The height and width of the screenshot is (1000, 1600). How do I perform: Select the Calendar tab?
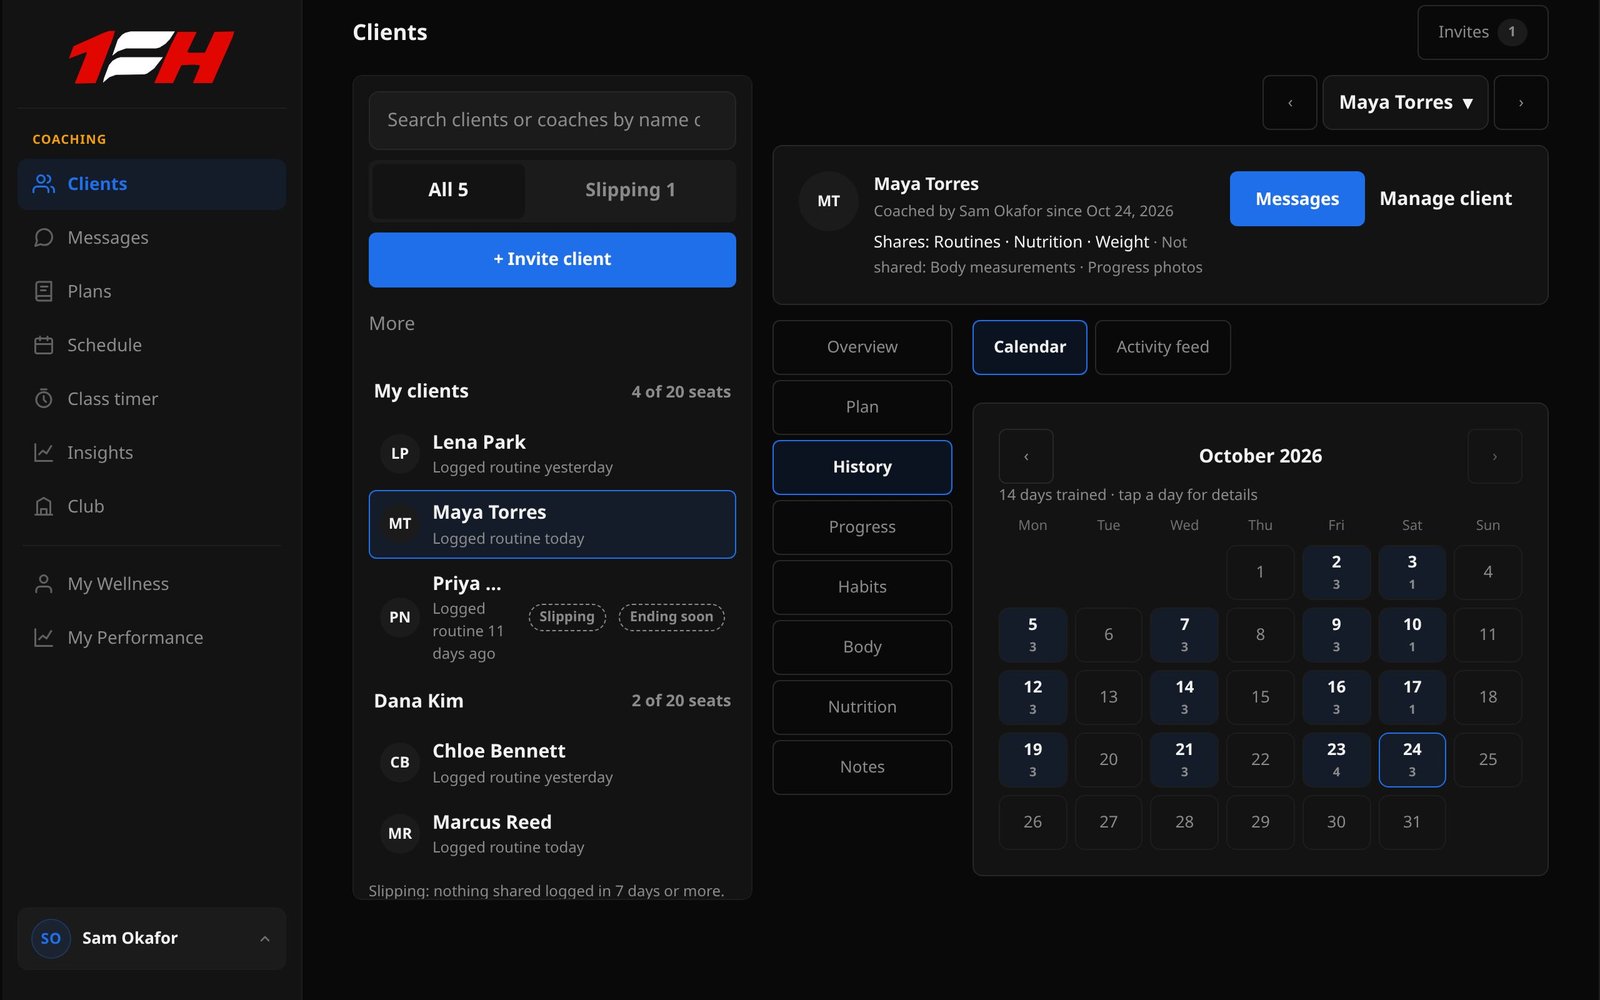1030,347
